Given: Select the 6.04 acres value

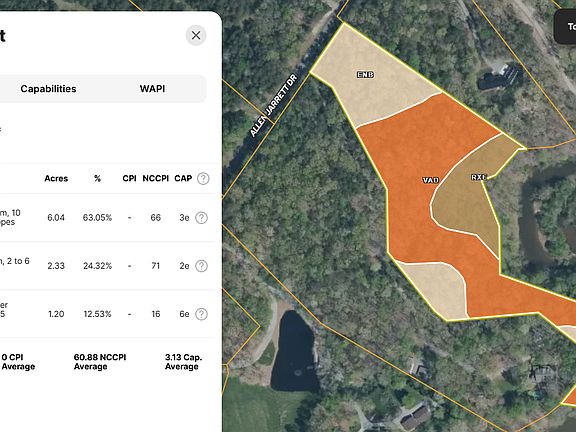Looking at the screenshot, I should (56, 217).
